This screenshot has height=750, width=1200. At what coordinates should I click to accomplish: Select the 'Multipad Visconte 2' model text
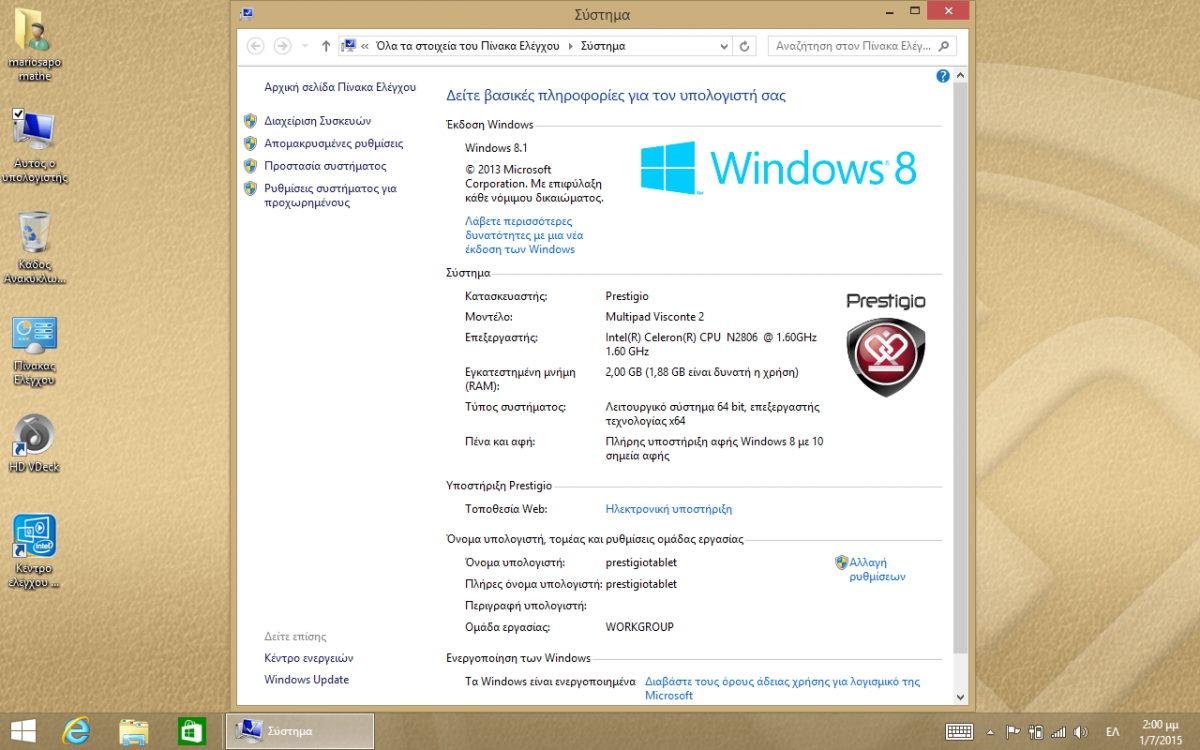655,316
